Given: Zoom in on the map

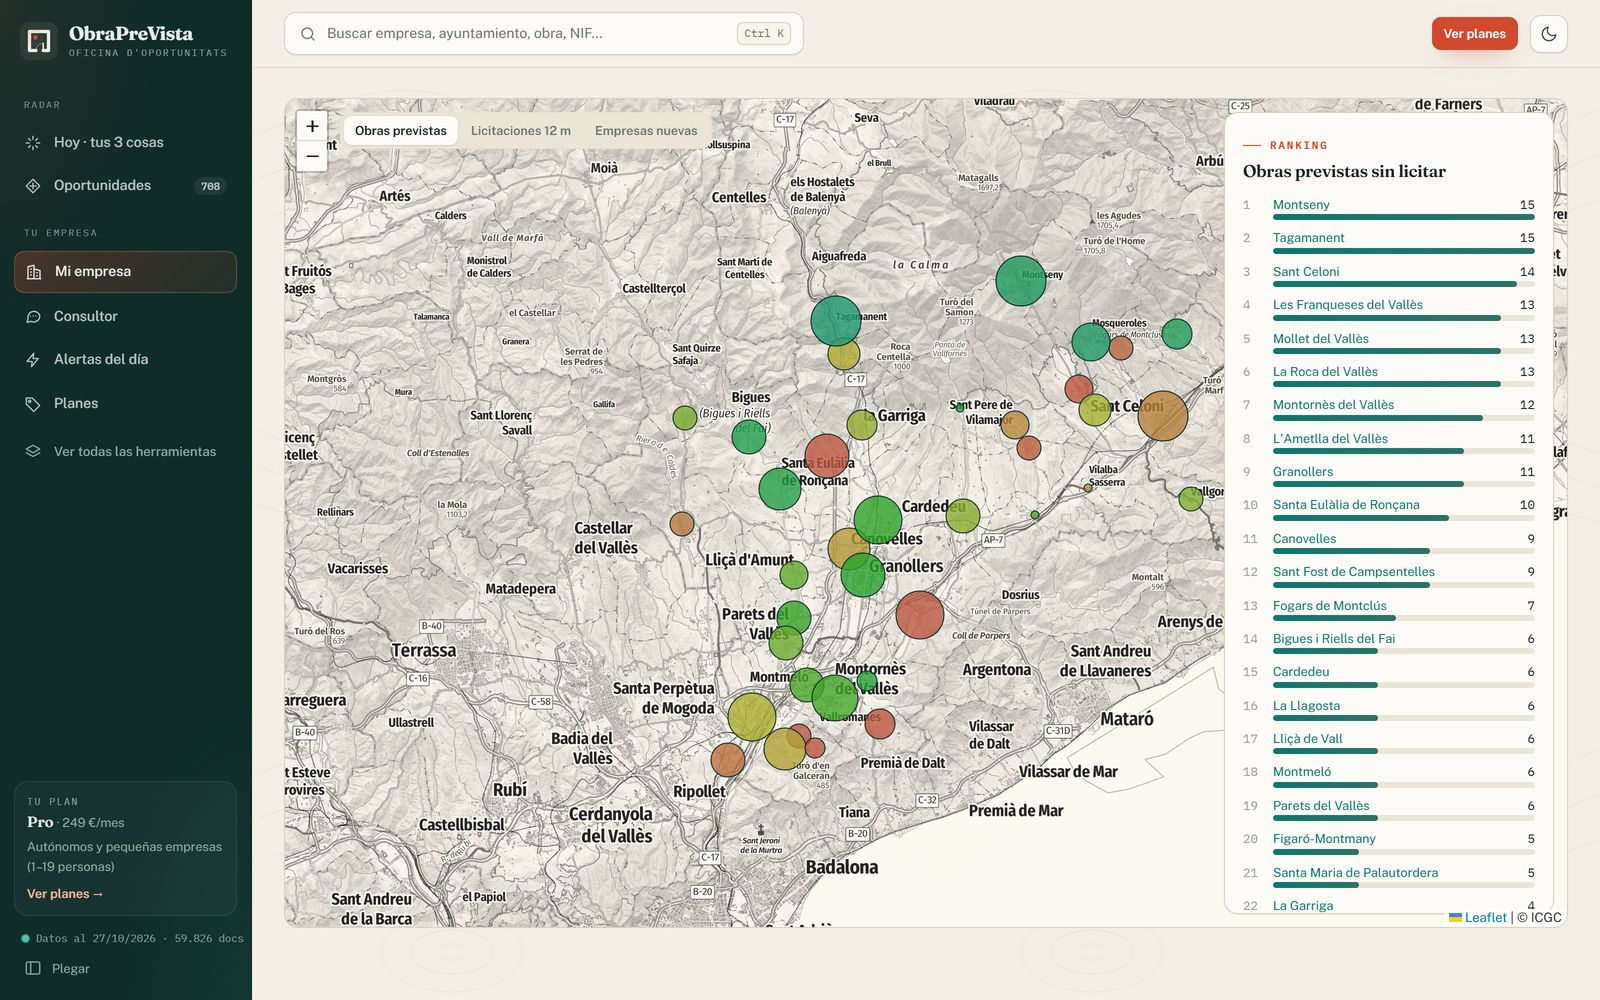Looking at the screenshot, I should click(312, 126).
